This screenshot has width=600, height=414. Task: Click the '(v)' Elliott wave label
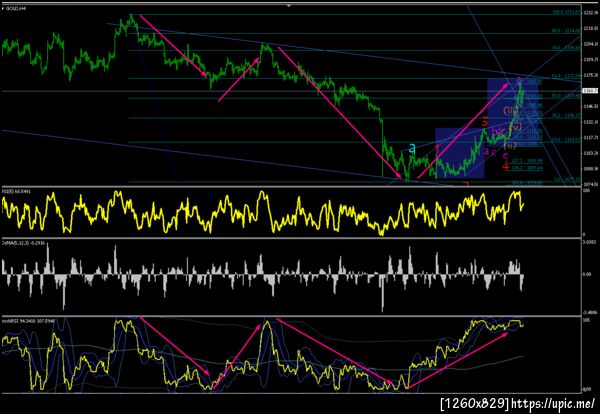[516, 127]
